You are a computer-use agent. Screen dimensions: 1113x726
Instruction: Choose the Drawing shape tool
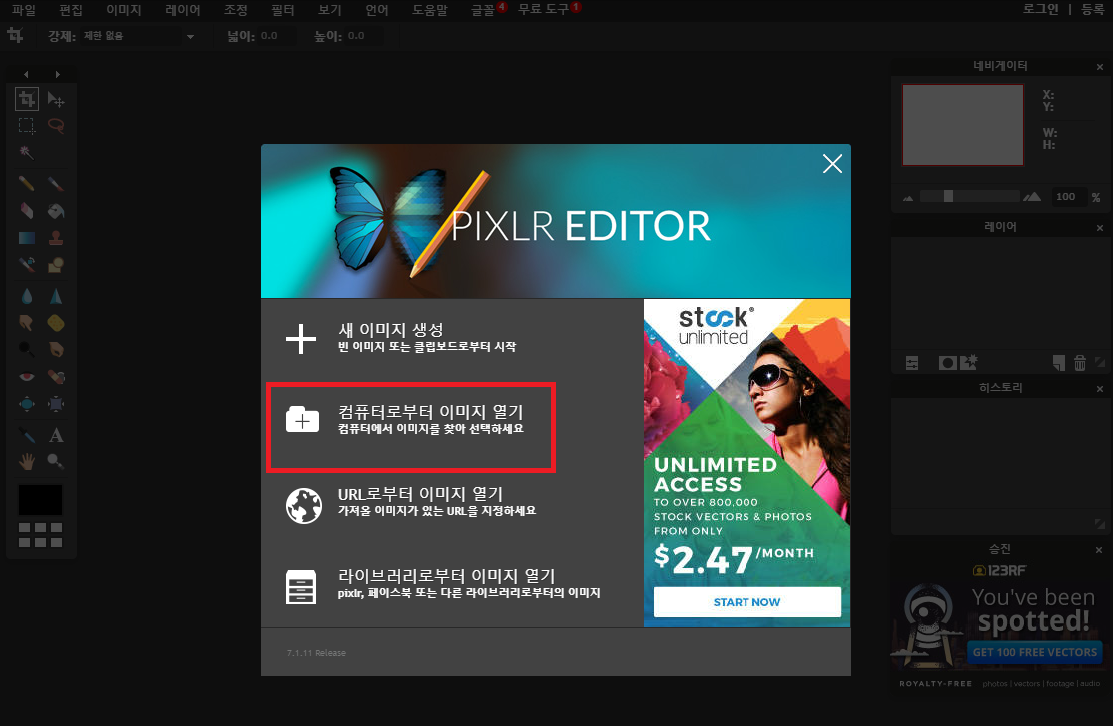(x=55, y=265)
